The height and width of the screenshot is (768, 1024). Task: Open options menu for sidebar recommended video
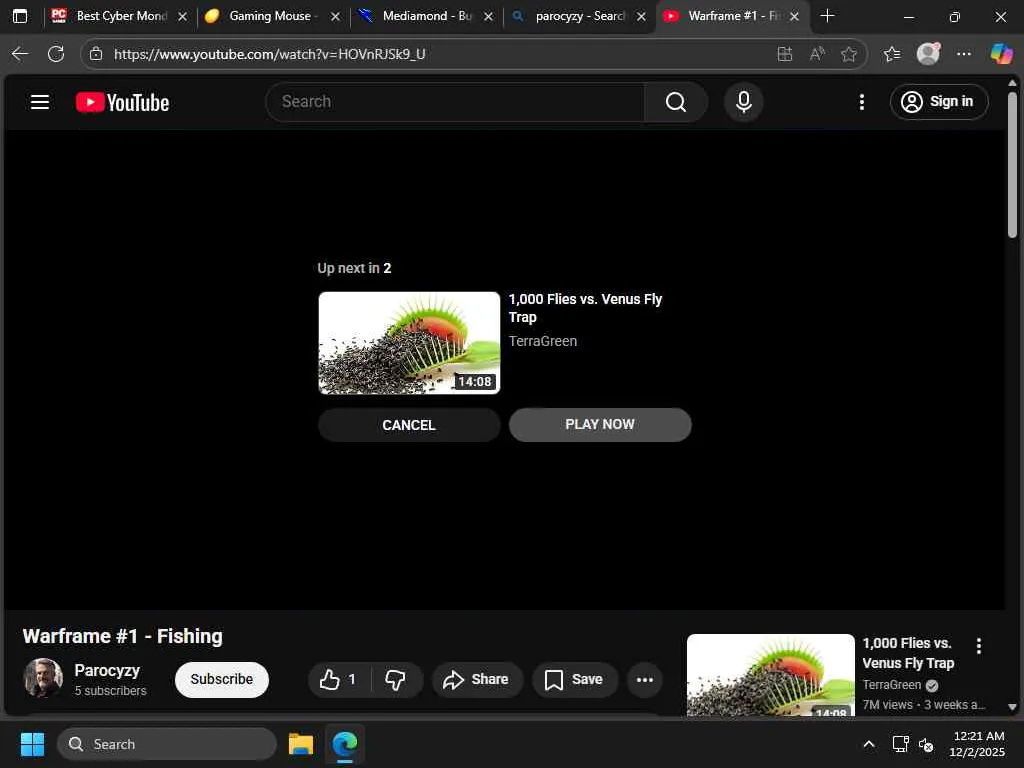[978, 646]
